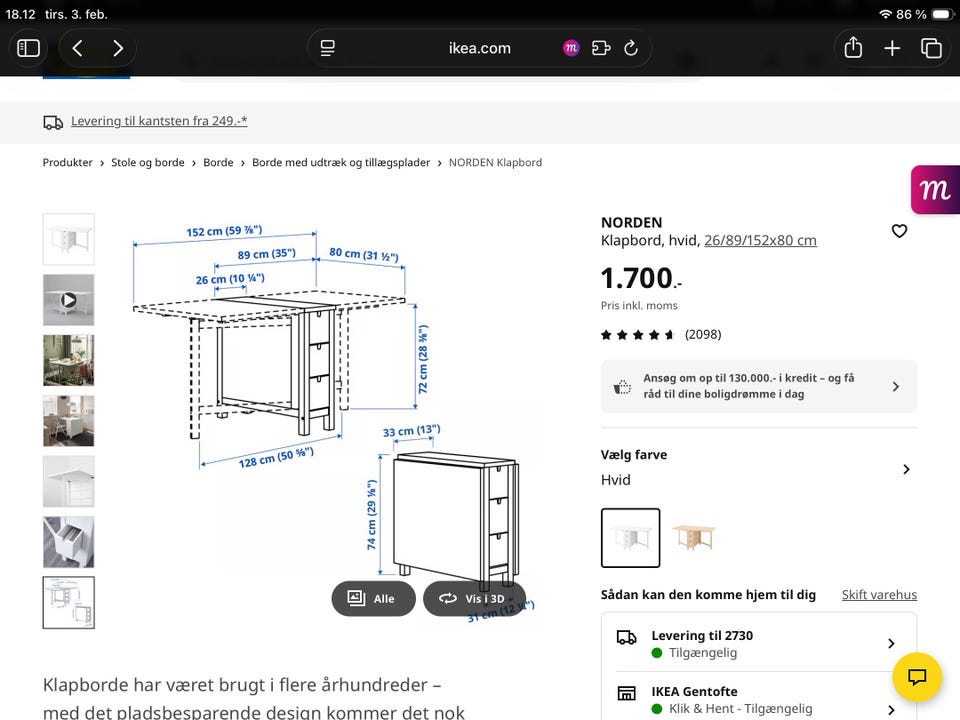Viewport: 960px width, 720px height.
Task: Open the chat bubble button
Action: 916,677
